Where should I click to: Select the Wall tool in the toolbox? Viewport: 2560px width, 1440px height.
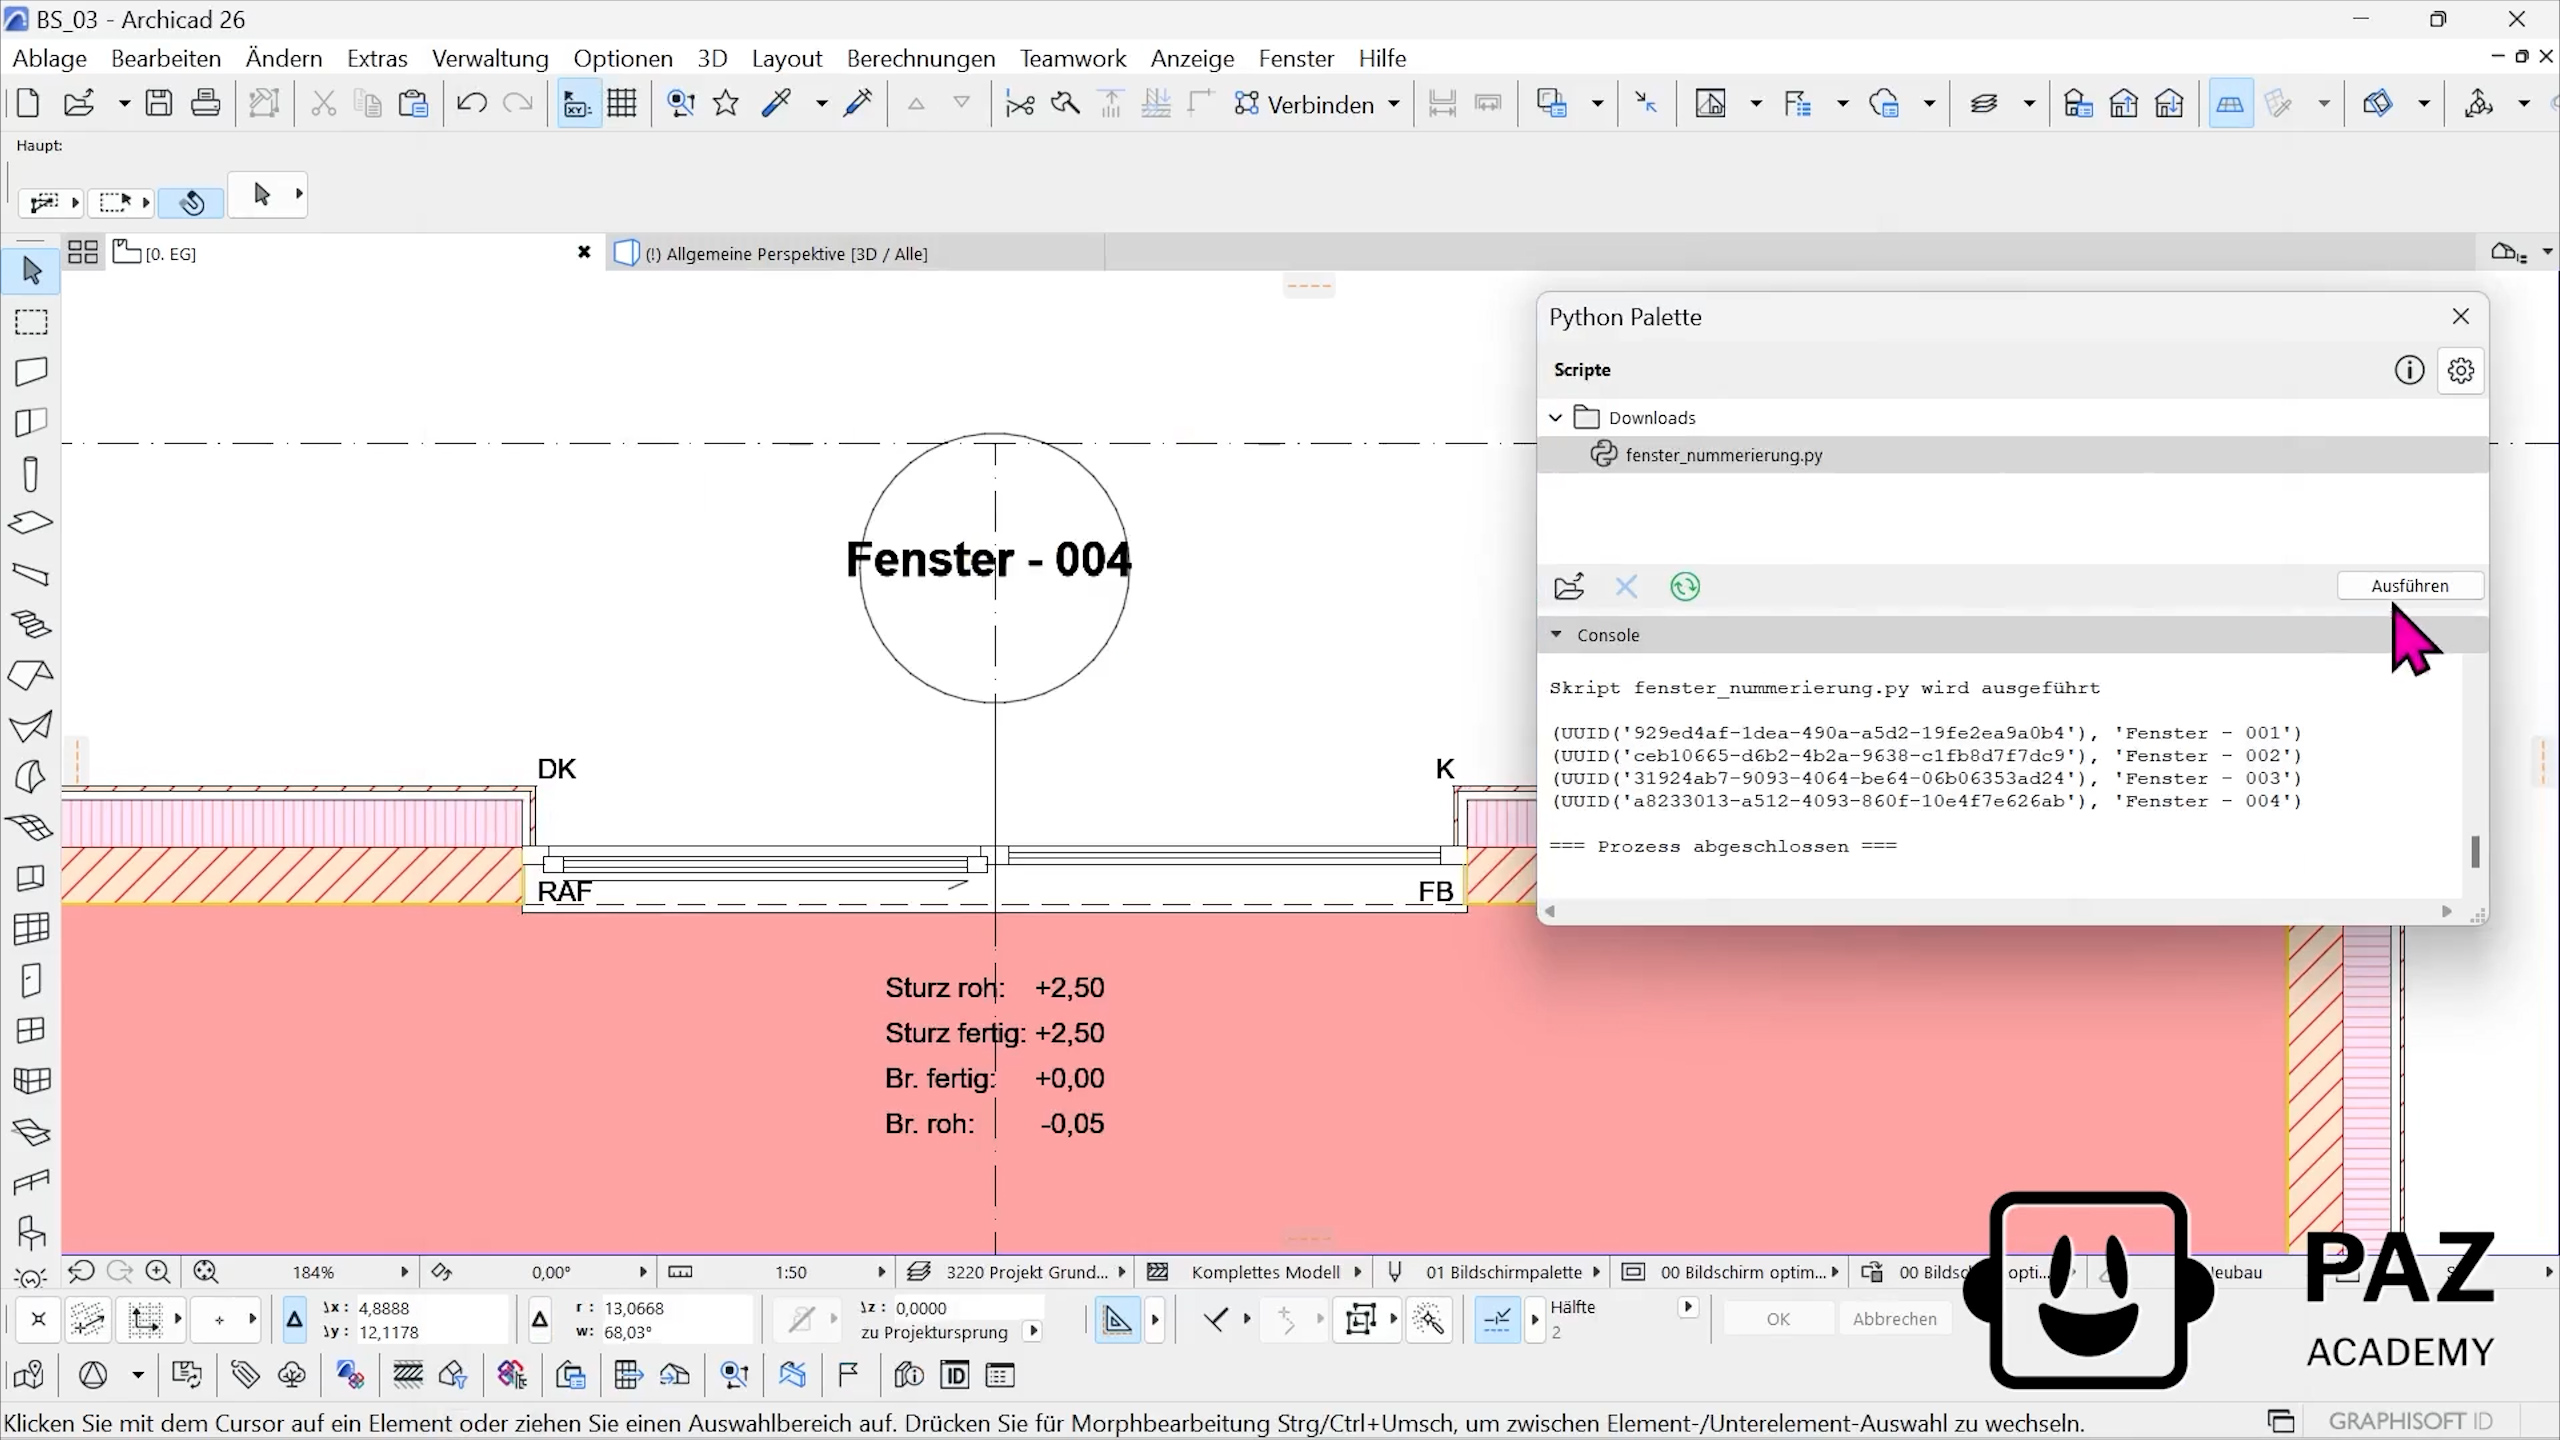31,372
